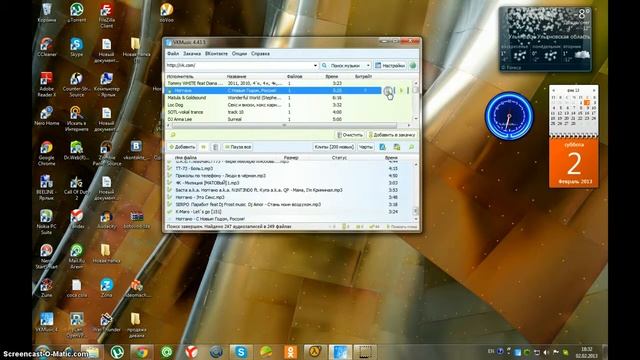This screenshot has width=640, height=360.
Task: Open the FileZilla Client desktop icon
Action: tap(106, 15)
